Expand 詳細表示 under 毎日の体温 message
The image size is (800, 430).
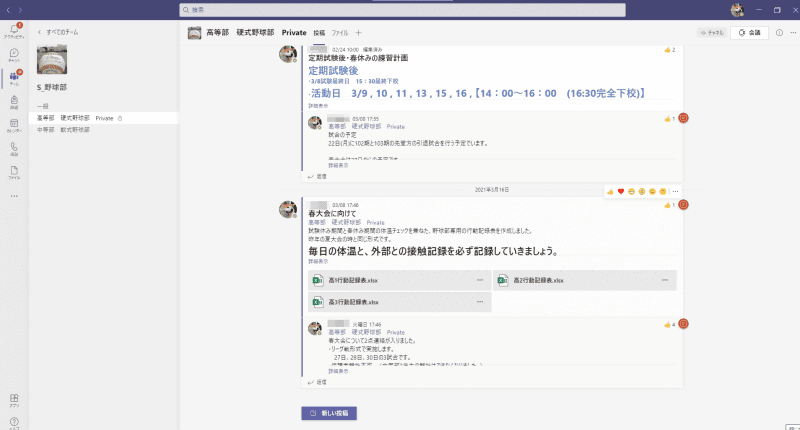click(x=318, y=262)
